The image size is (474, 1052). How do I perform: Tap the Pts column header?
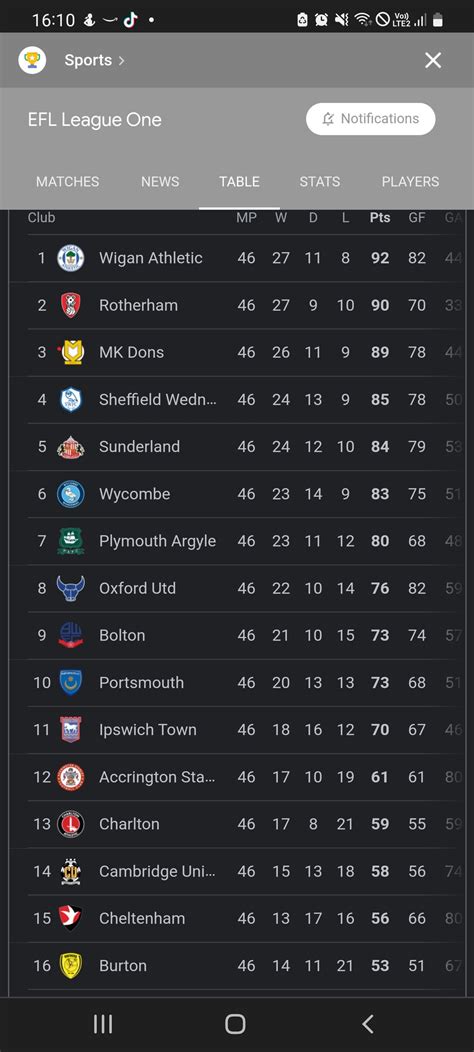pyautogui.click(x=380, y=218)
